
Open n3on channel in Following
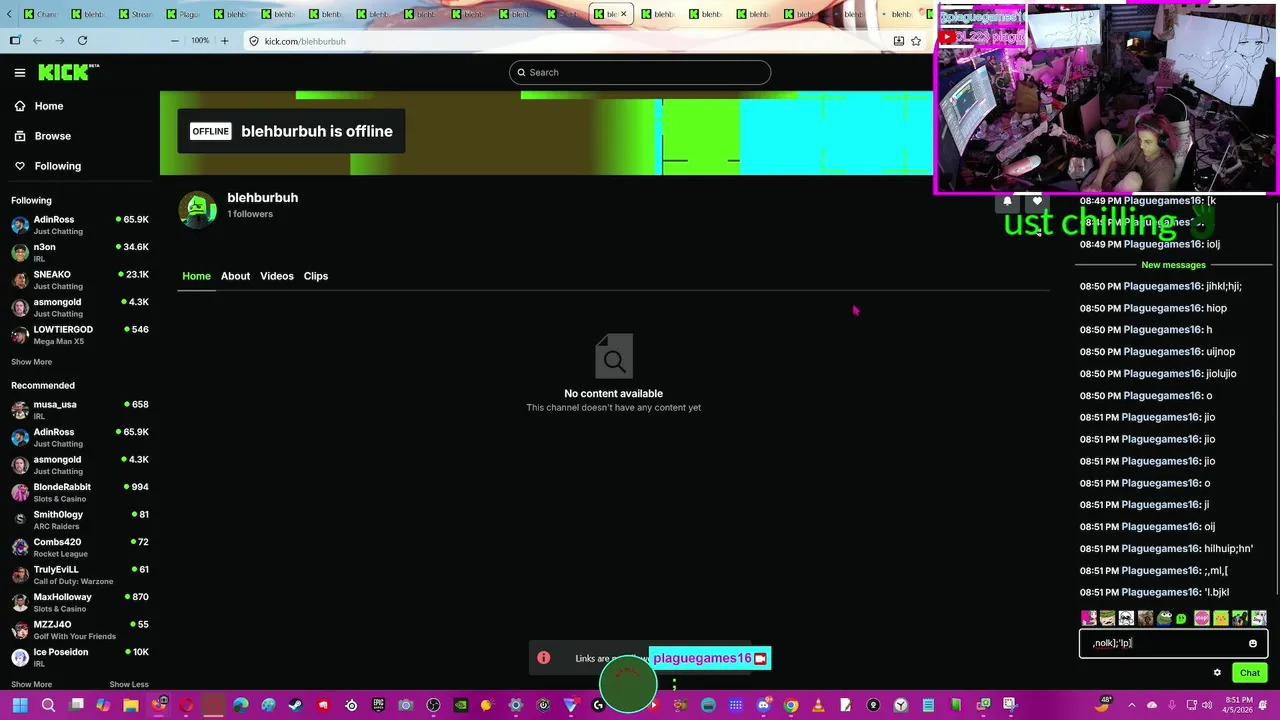point(80,252)
